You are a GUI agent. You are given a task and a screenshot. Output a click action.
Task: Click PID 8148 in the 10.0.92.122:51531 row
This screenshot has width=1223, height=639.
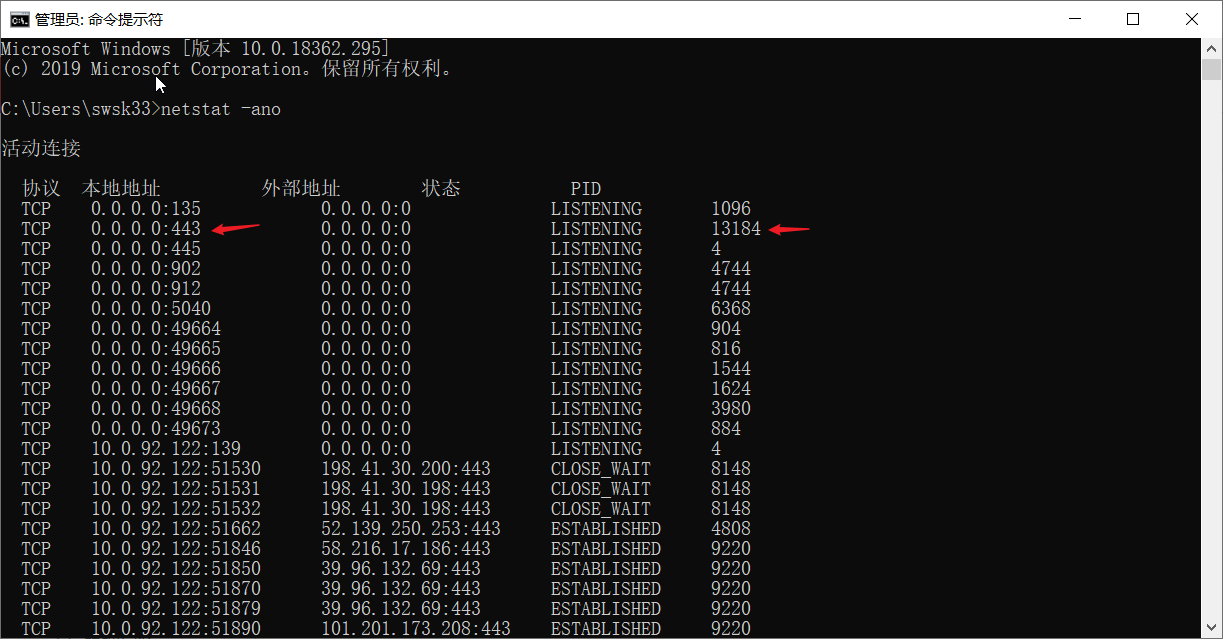coord(731,489)
